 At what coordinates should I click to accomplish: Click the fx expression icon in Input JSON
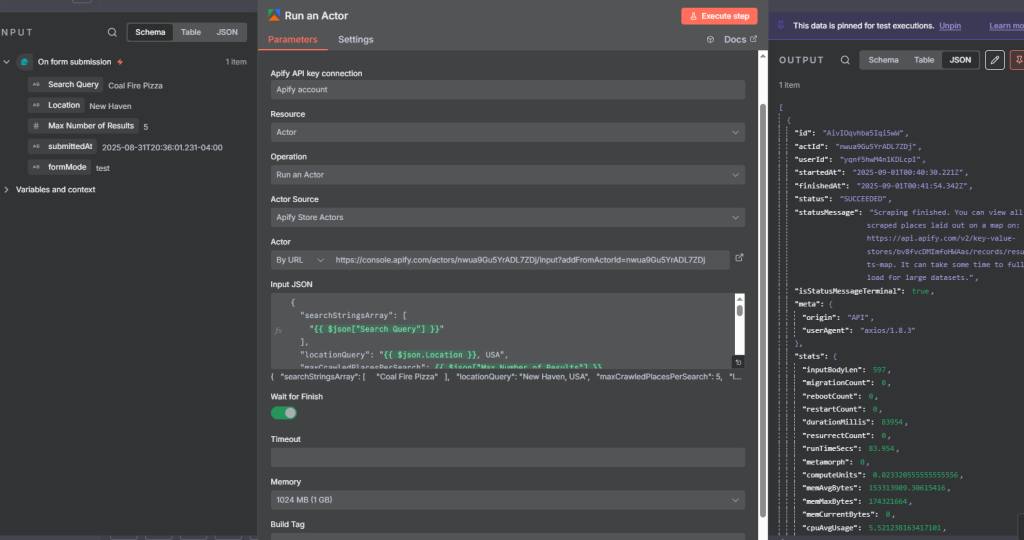[278, 330]
